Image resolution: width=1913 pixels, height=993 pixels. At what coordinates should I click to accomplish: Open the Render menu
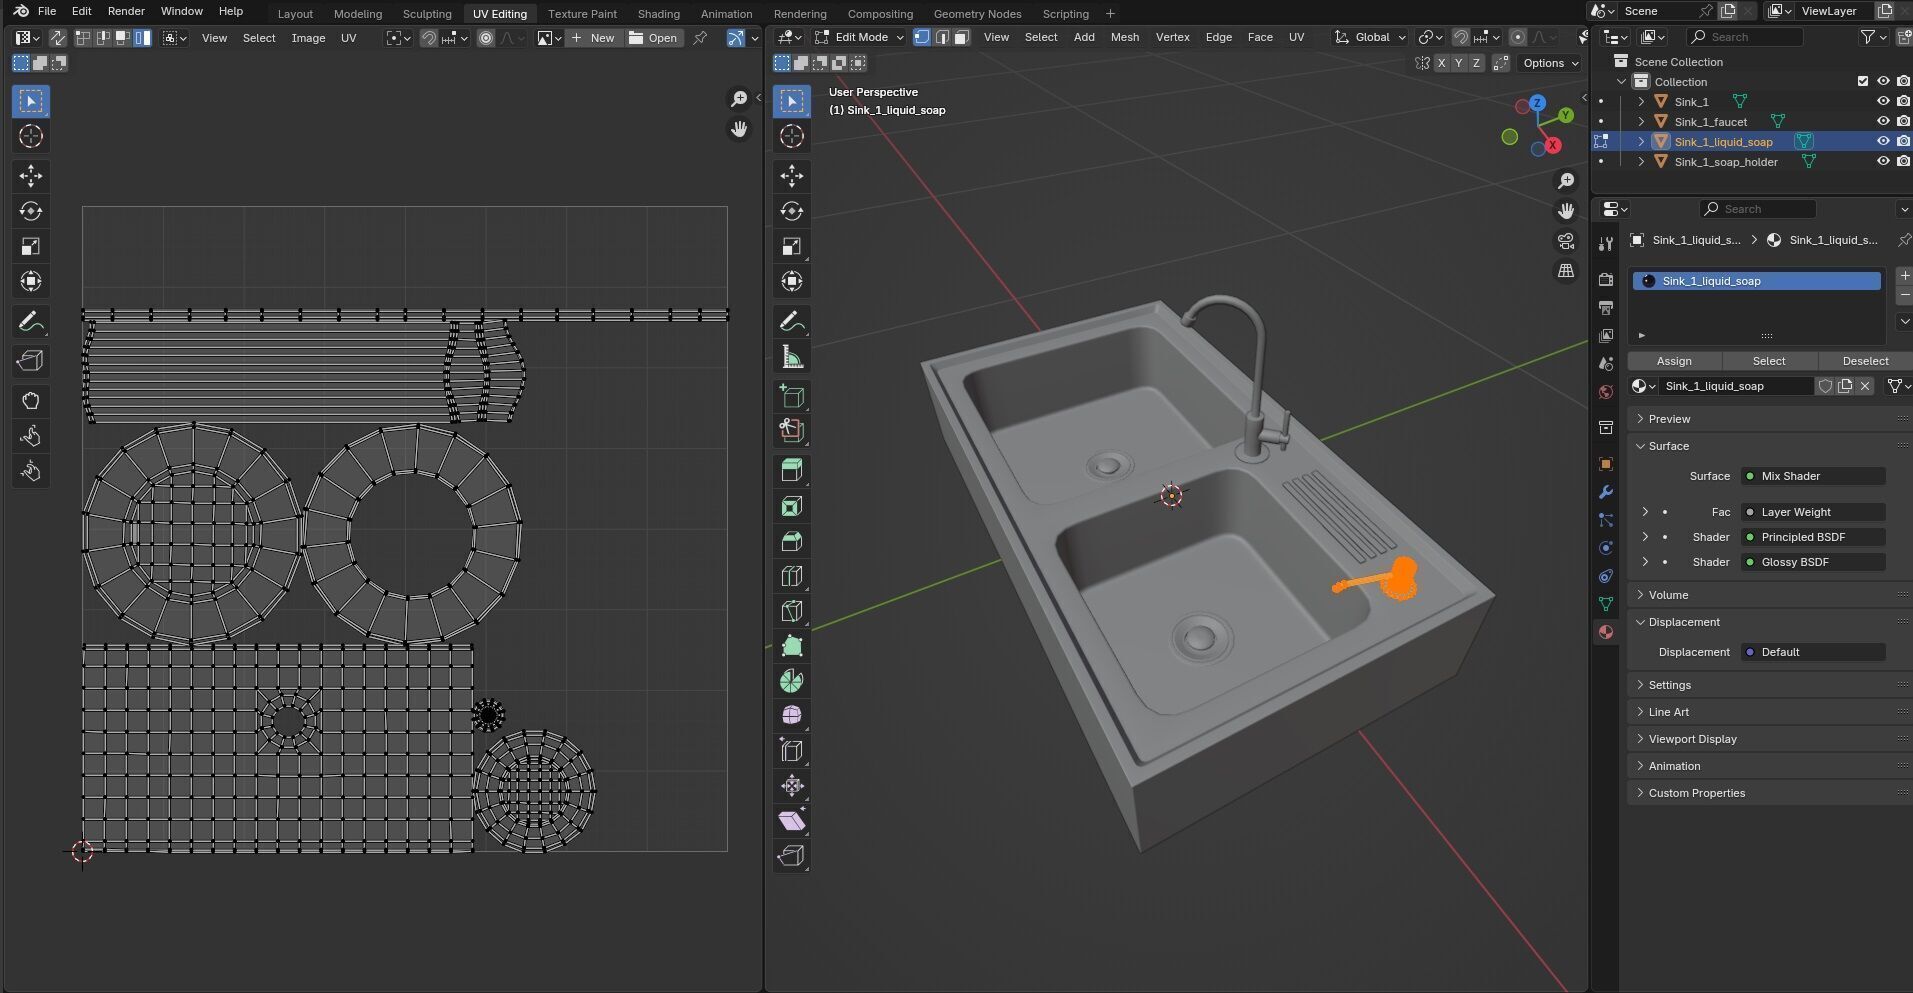(x=126, y=11)
